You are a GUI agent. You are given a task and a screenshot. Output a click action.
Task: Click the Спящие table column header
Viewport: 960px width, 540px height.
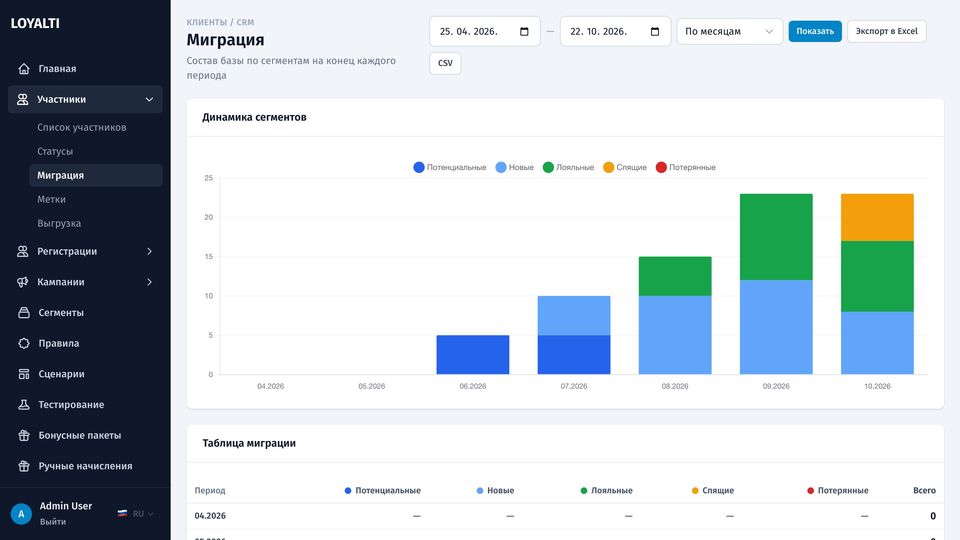713,490
